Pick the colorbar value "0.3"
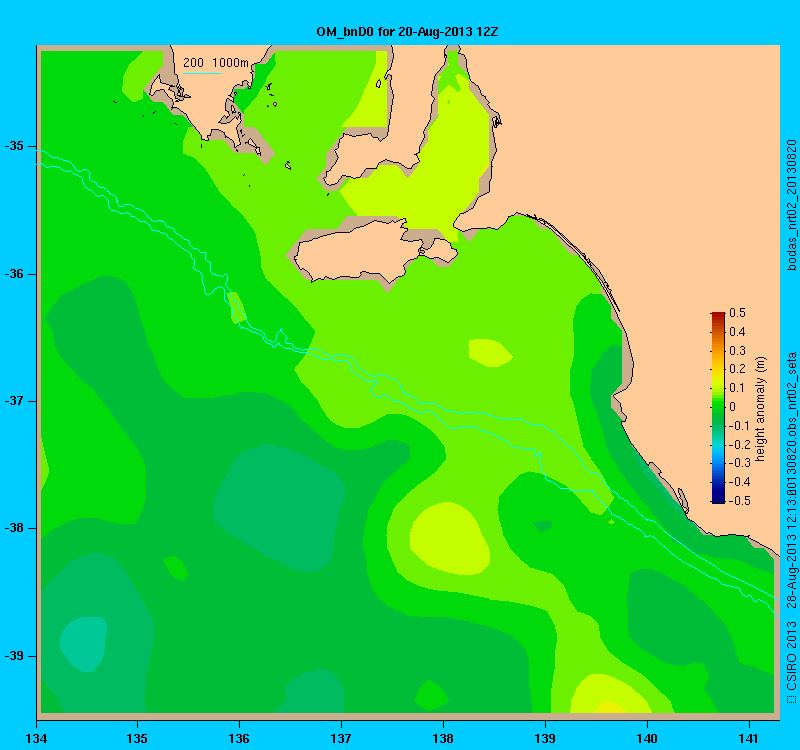Image resolution: width=800 pixels, height=750 pixels. tap(738, 351)
